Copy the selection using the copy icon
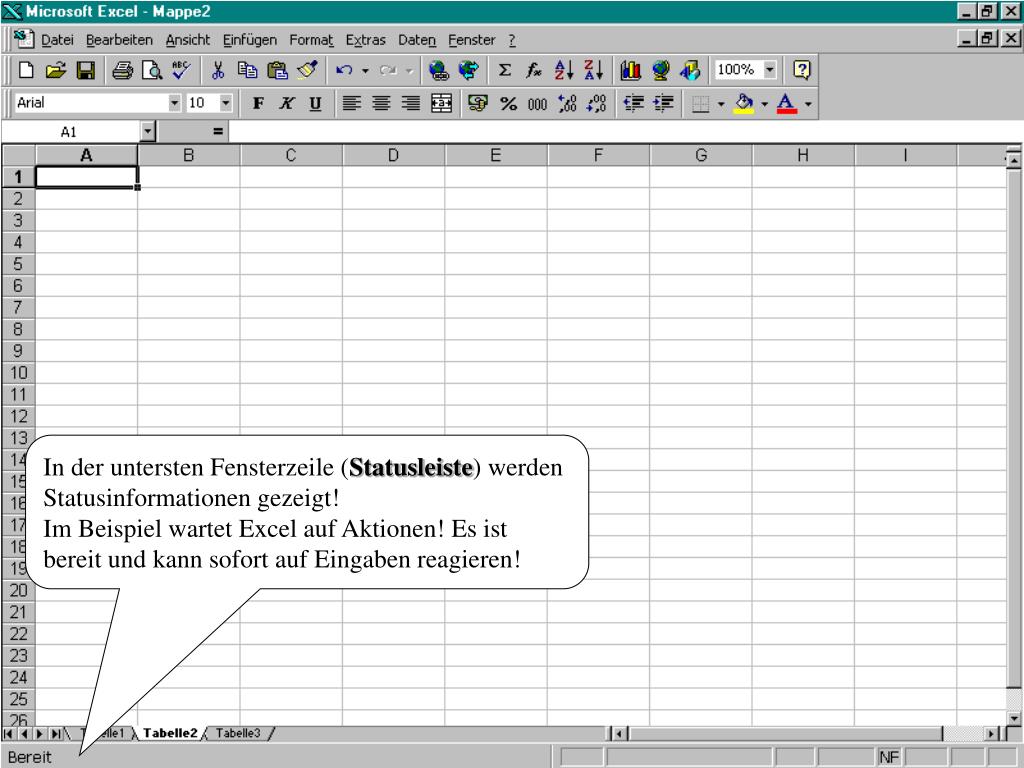 (248, 70)
